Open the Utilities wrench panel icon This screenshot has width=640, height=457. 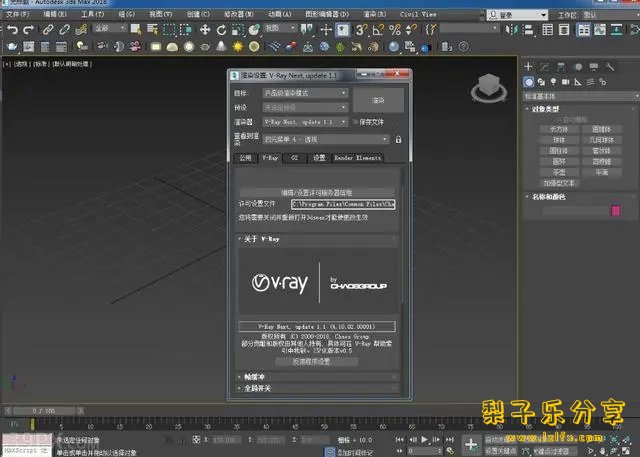(609, 67)
